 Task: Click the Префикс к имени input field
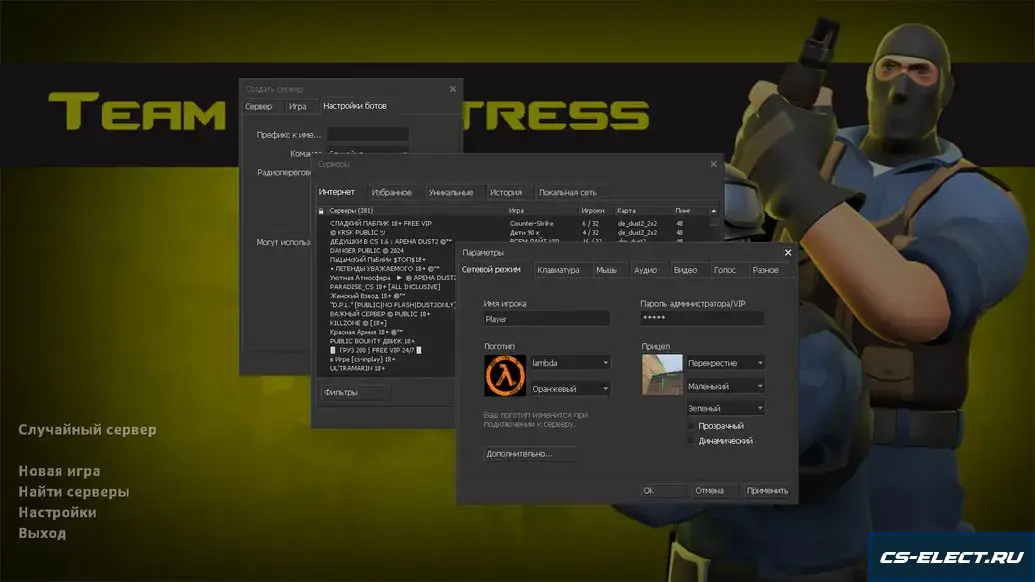(368, 135)
